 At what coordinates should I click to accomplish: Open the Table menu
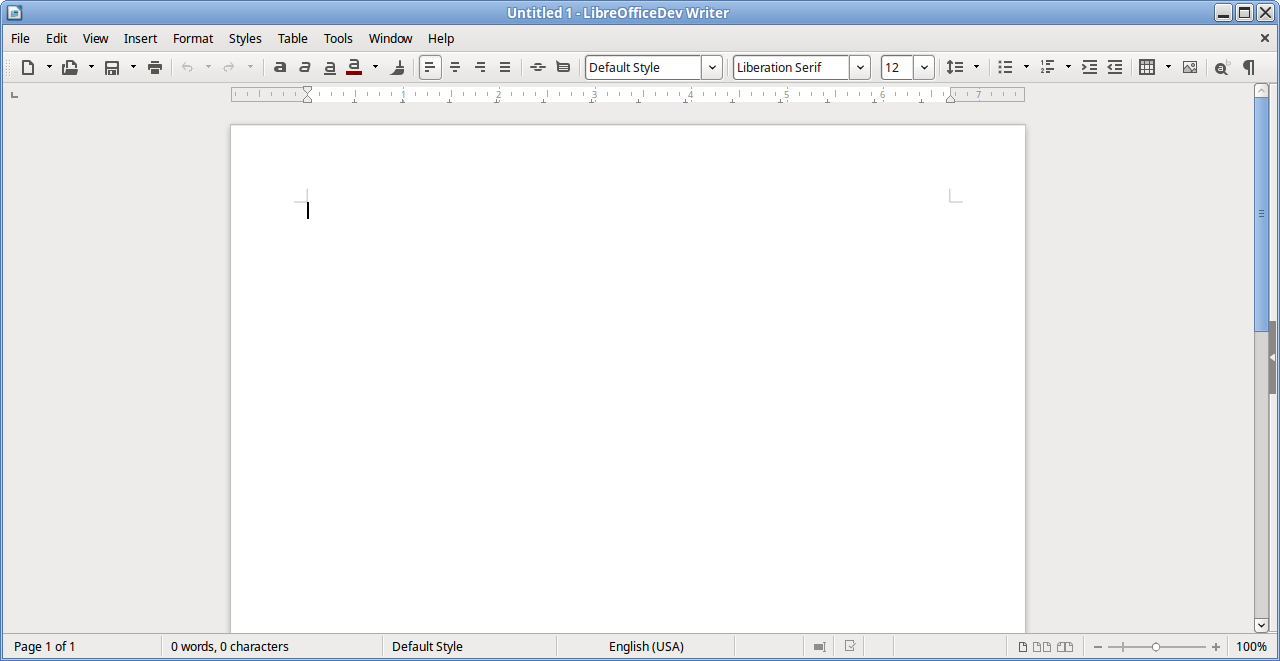click(x=293, y=38)
